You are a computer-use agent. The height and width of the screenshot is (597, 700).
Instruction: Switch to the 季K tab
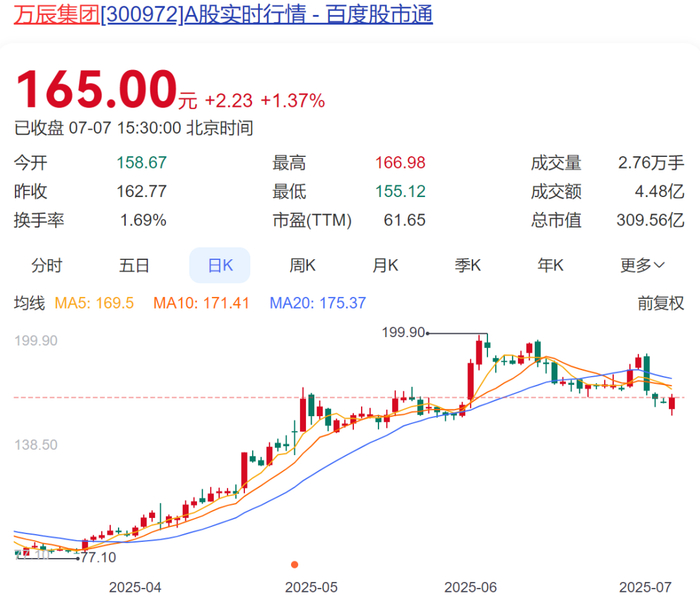(x=468, y=266)
